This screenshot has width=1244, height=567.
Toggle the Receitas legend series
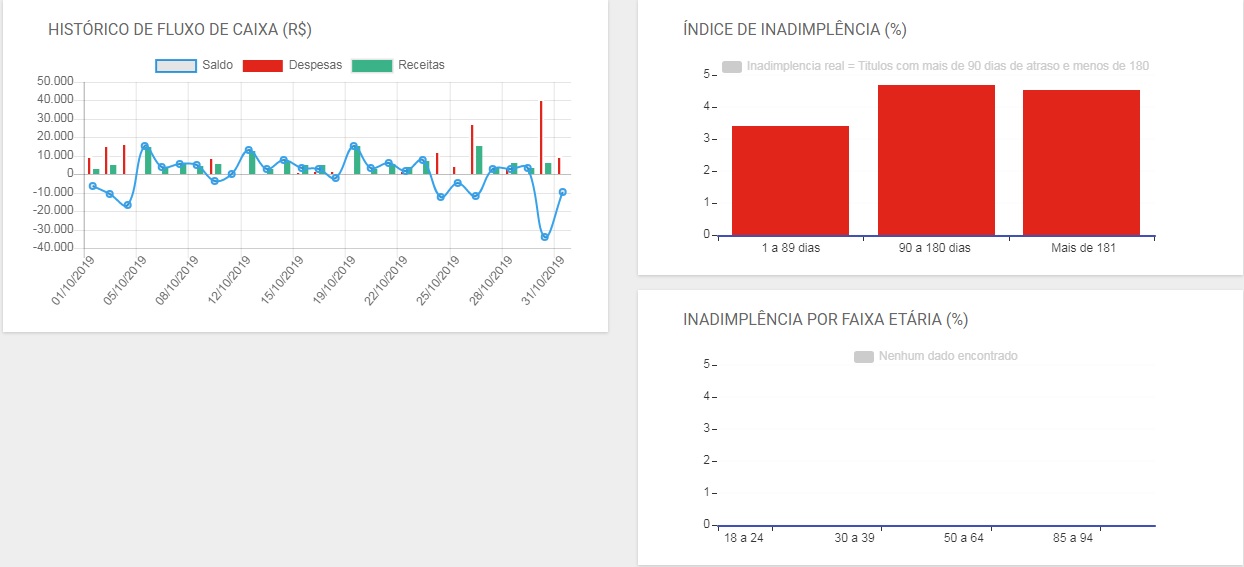pos(420,65)
